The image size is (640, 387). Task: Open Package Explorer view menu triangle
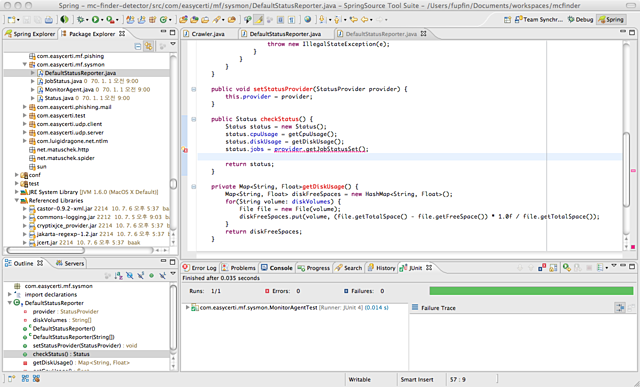(x=173, y=44)
